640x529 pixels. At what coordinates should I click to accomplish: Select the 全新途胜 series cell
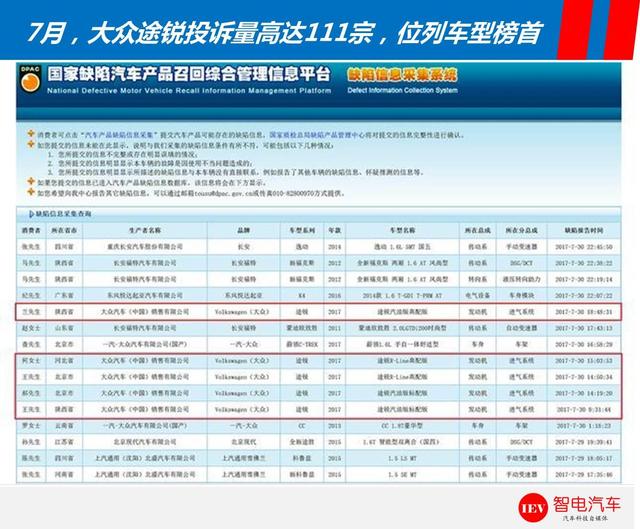click(302, 442)
